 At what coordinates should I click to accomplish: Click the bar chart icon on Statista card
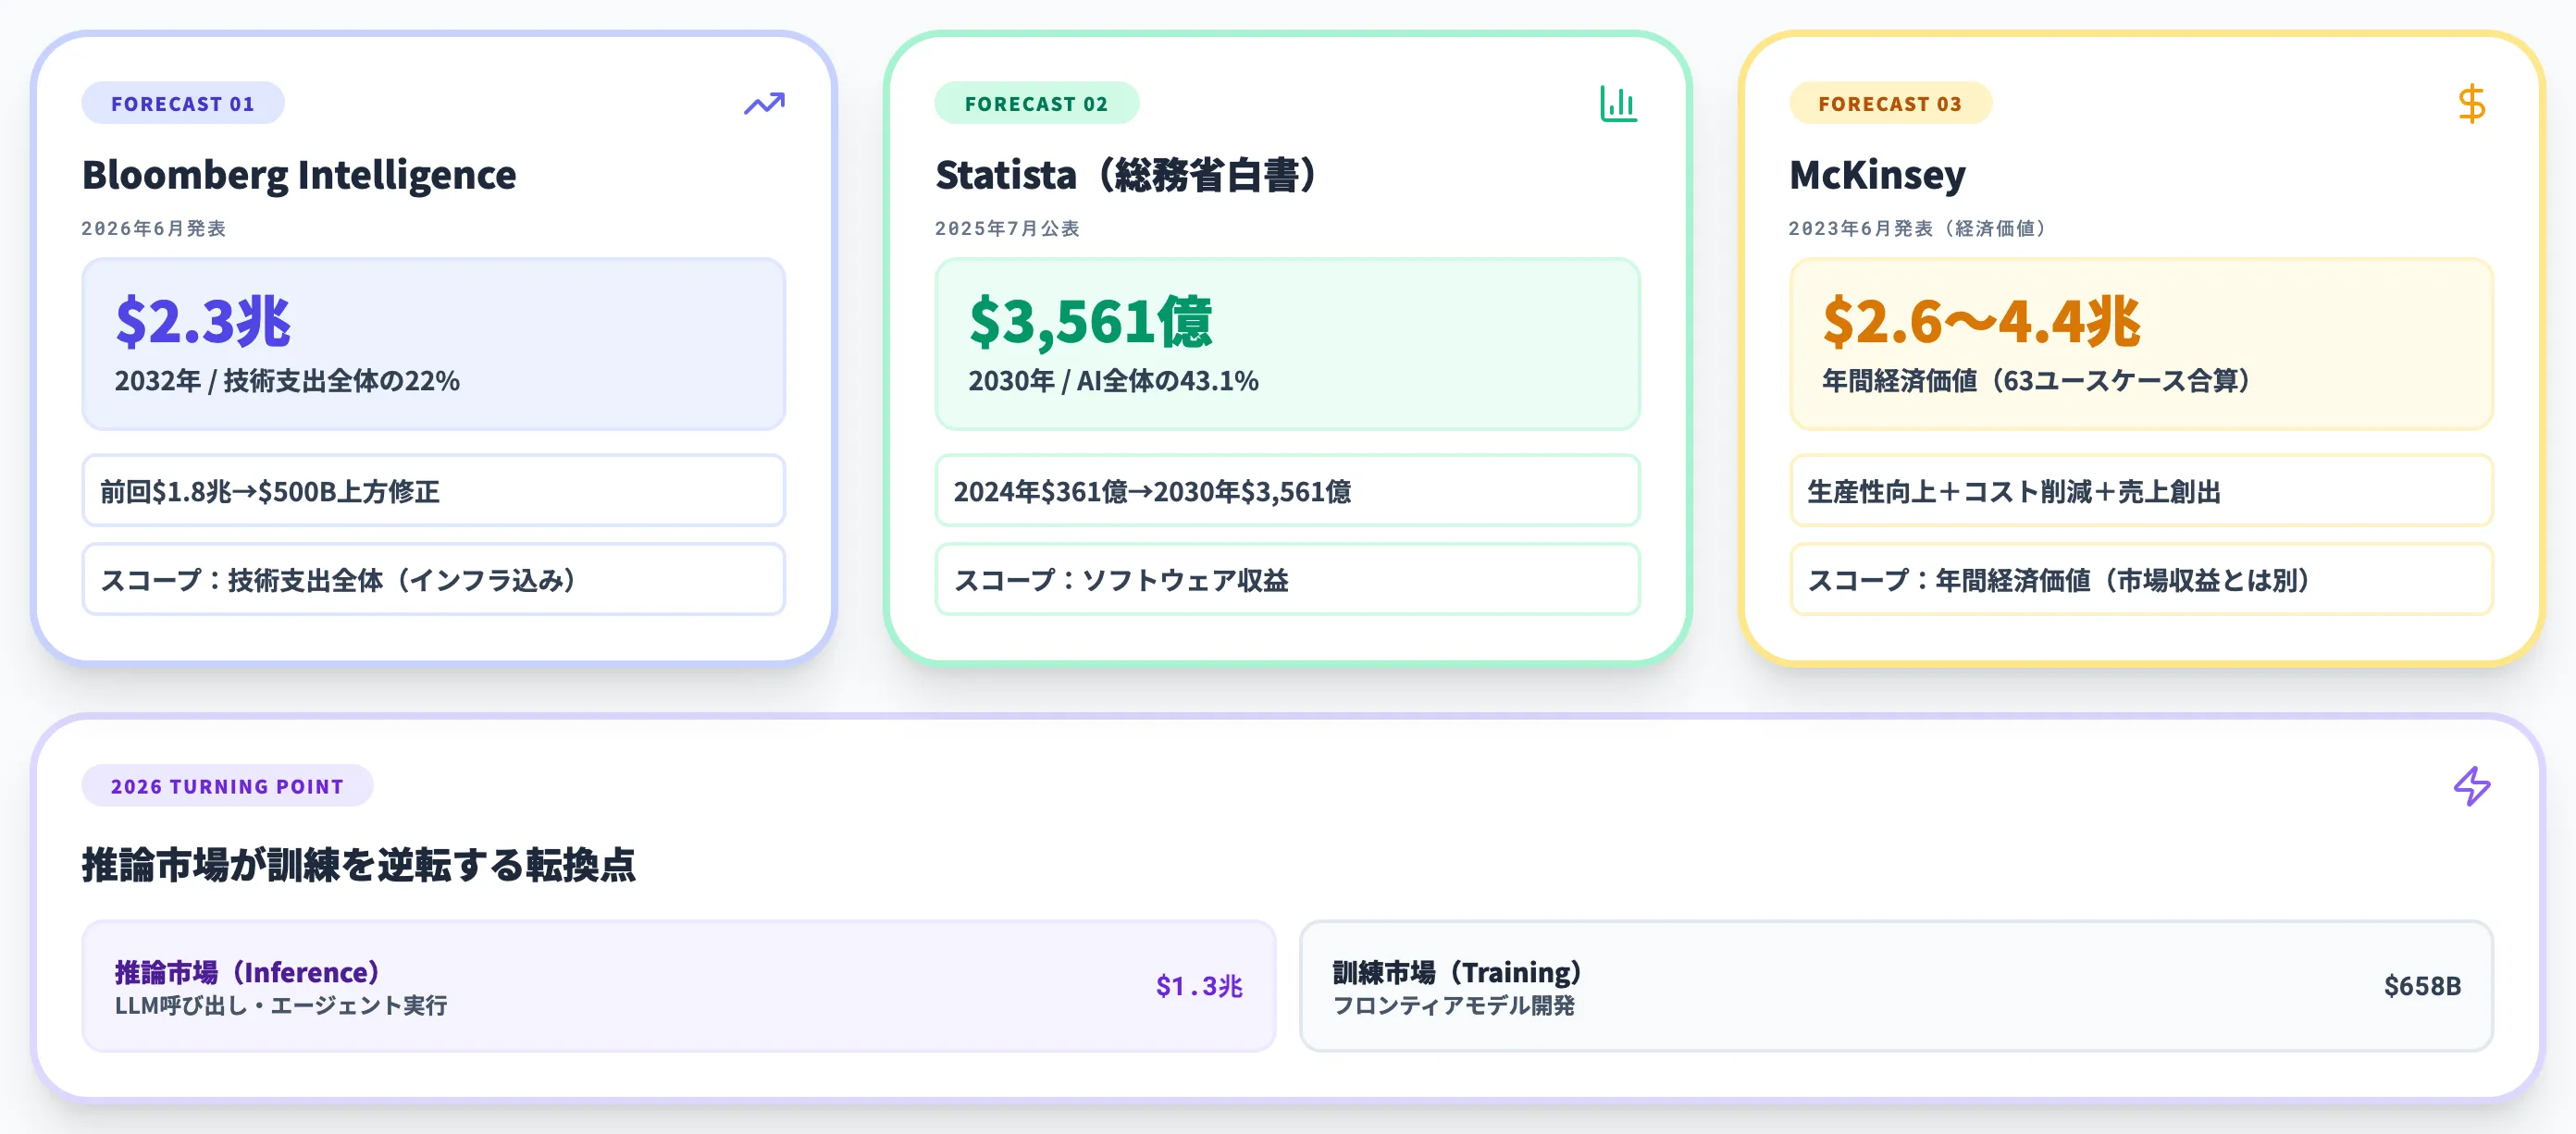pyautogui.click(x=1618, y=104)
